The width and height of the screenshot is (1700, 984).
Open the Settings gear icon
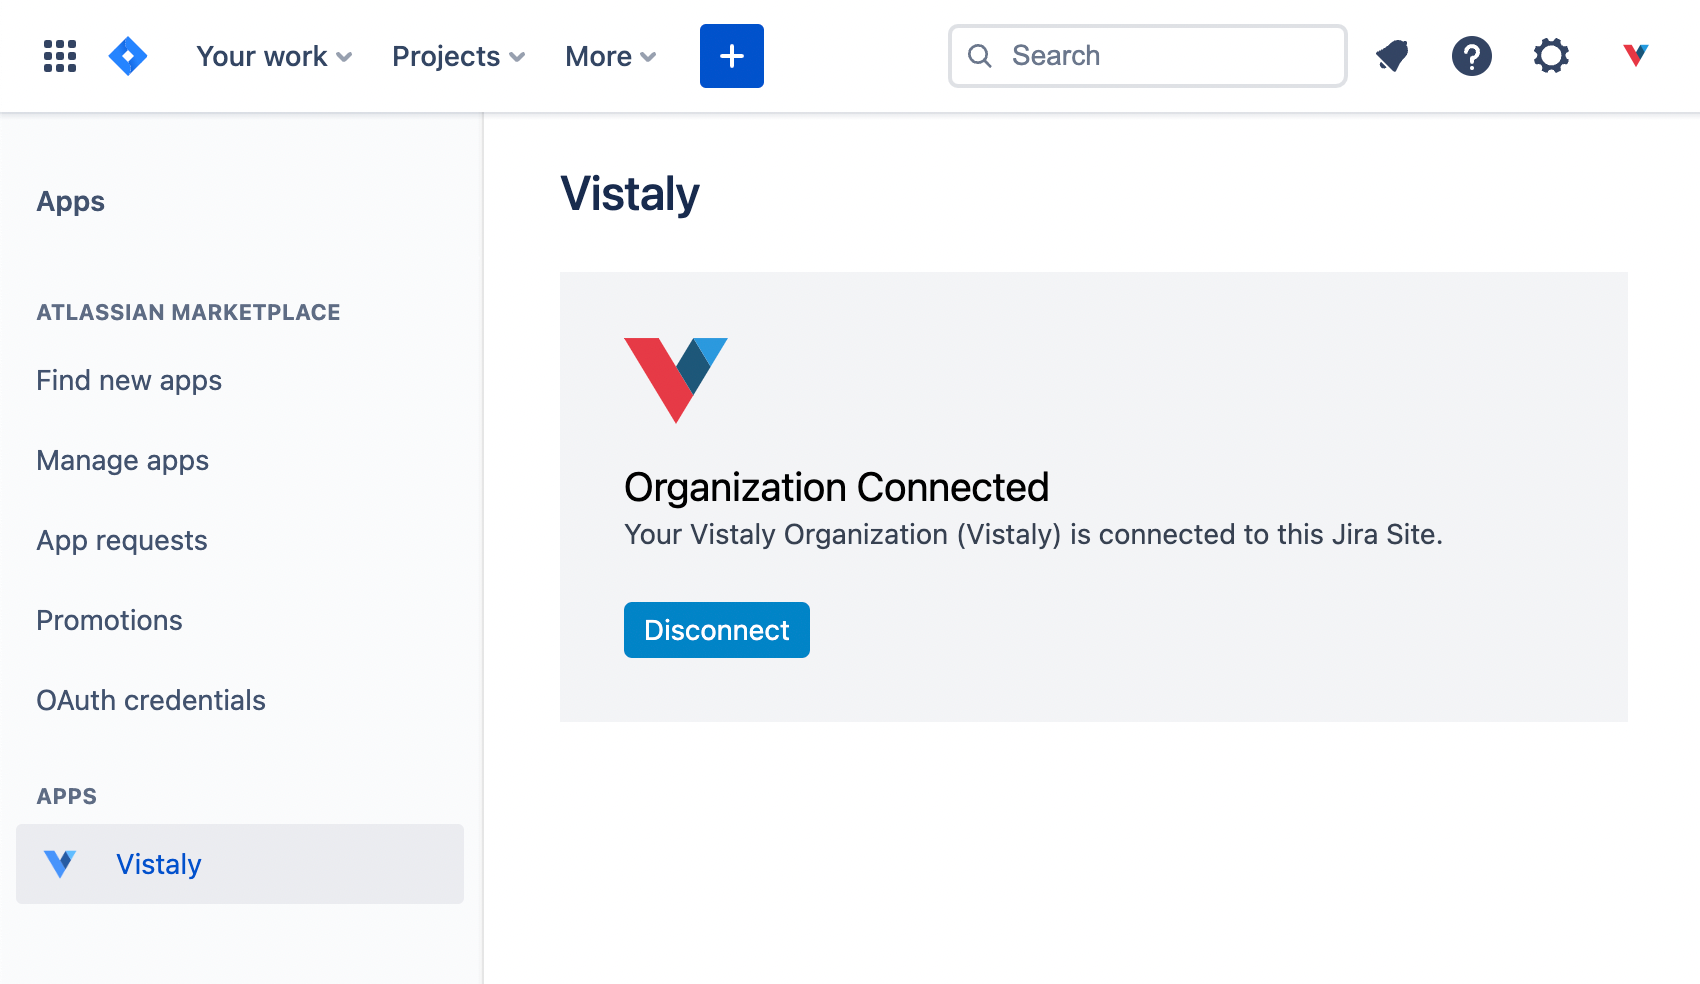1551,56
